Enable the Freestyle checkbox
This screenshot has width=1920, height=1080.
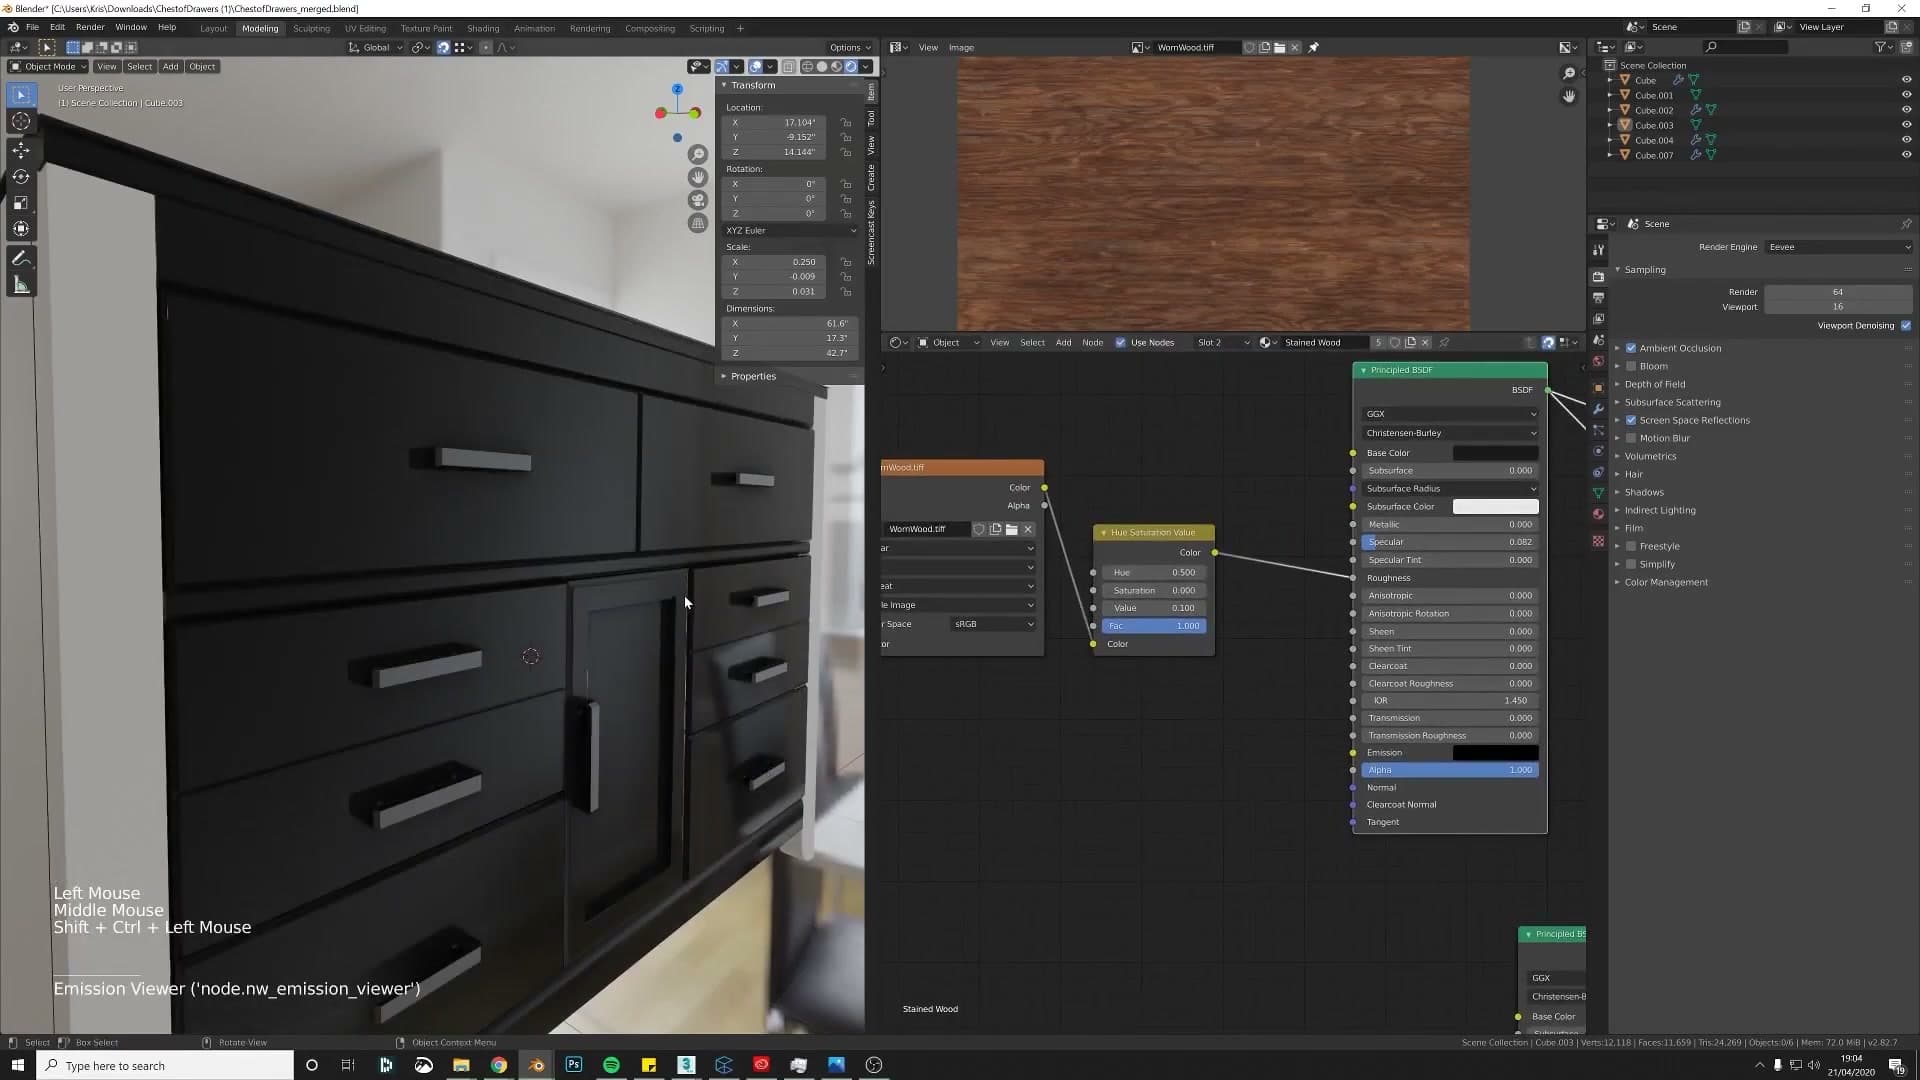1631,546
